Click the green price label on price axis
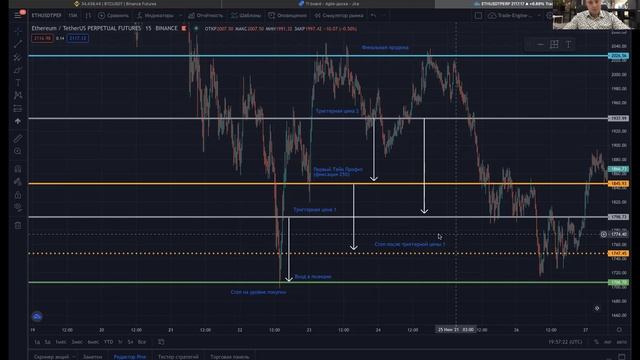Screen dimensions: 640x360 618,282
